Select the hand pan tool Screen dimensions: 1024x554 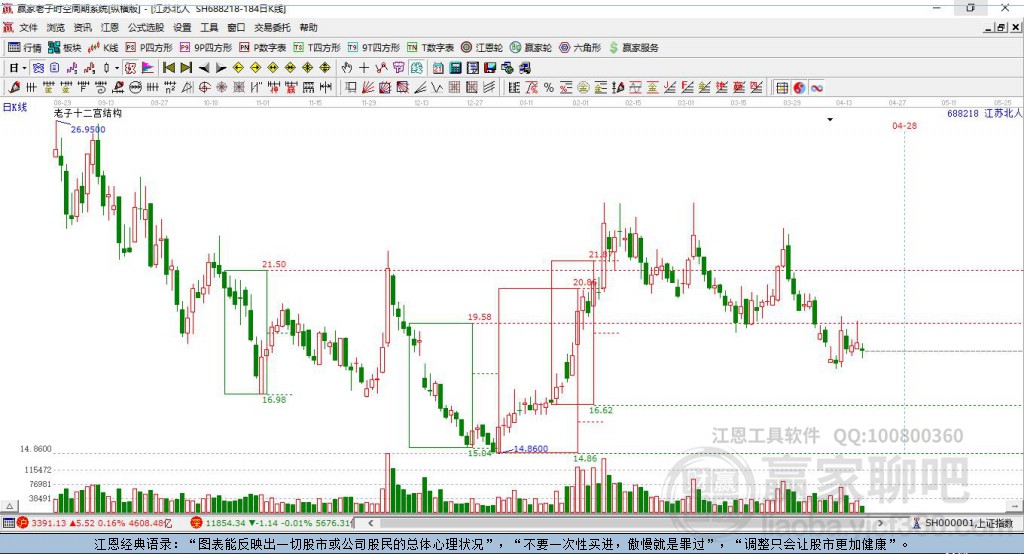(346, 68)
